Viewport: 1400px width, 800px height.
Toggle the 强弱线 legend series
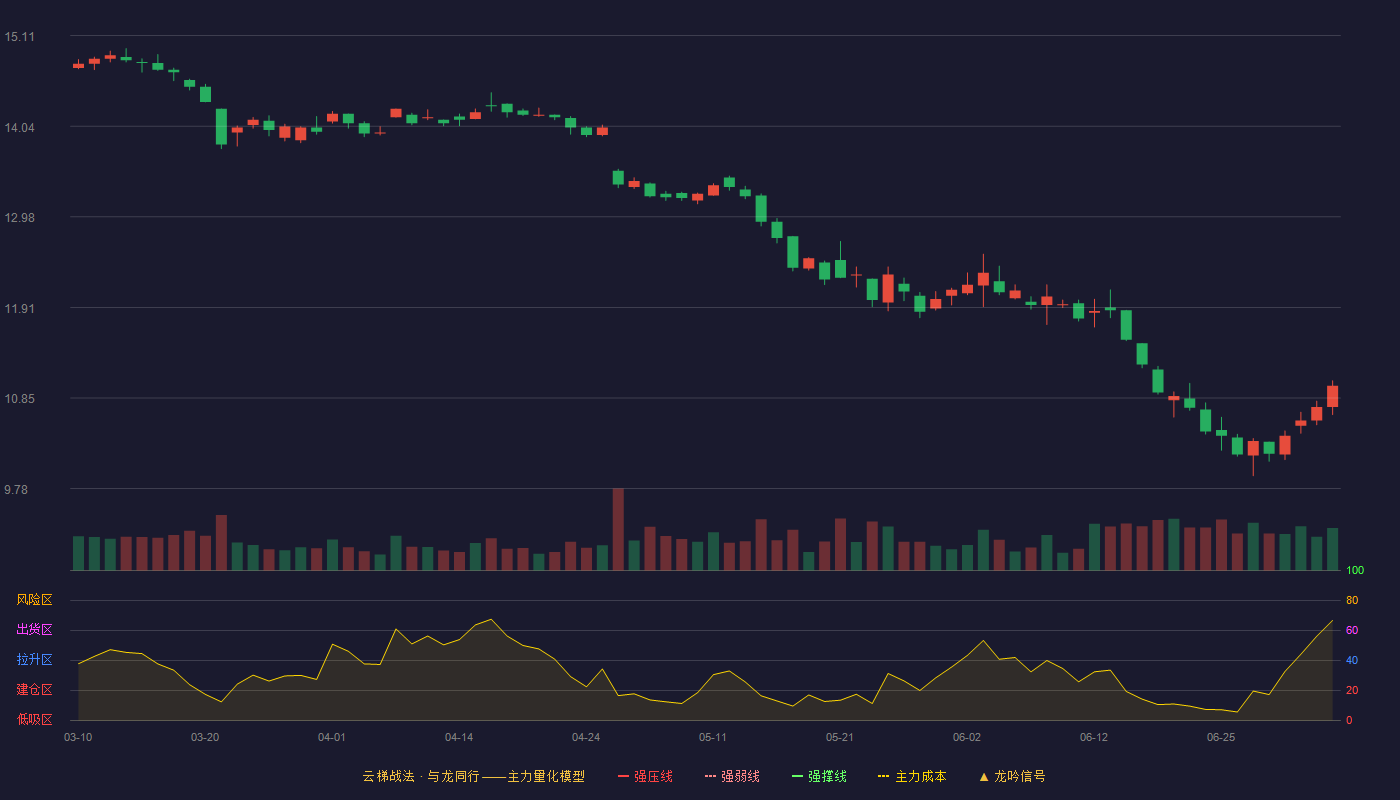pyautogui.click(x=732, y=776)
